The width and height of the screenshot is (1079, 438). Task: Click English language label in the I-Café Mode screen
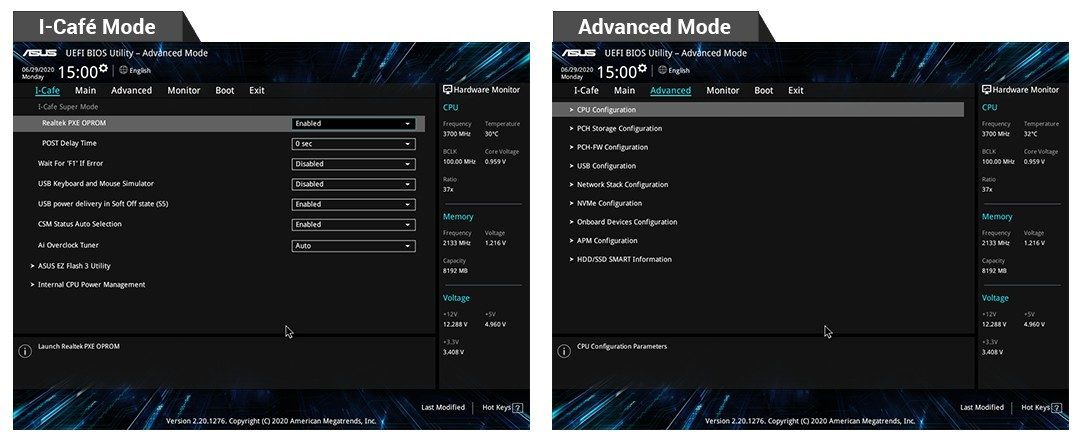click(140, 70)
